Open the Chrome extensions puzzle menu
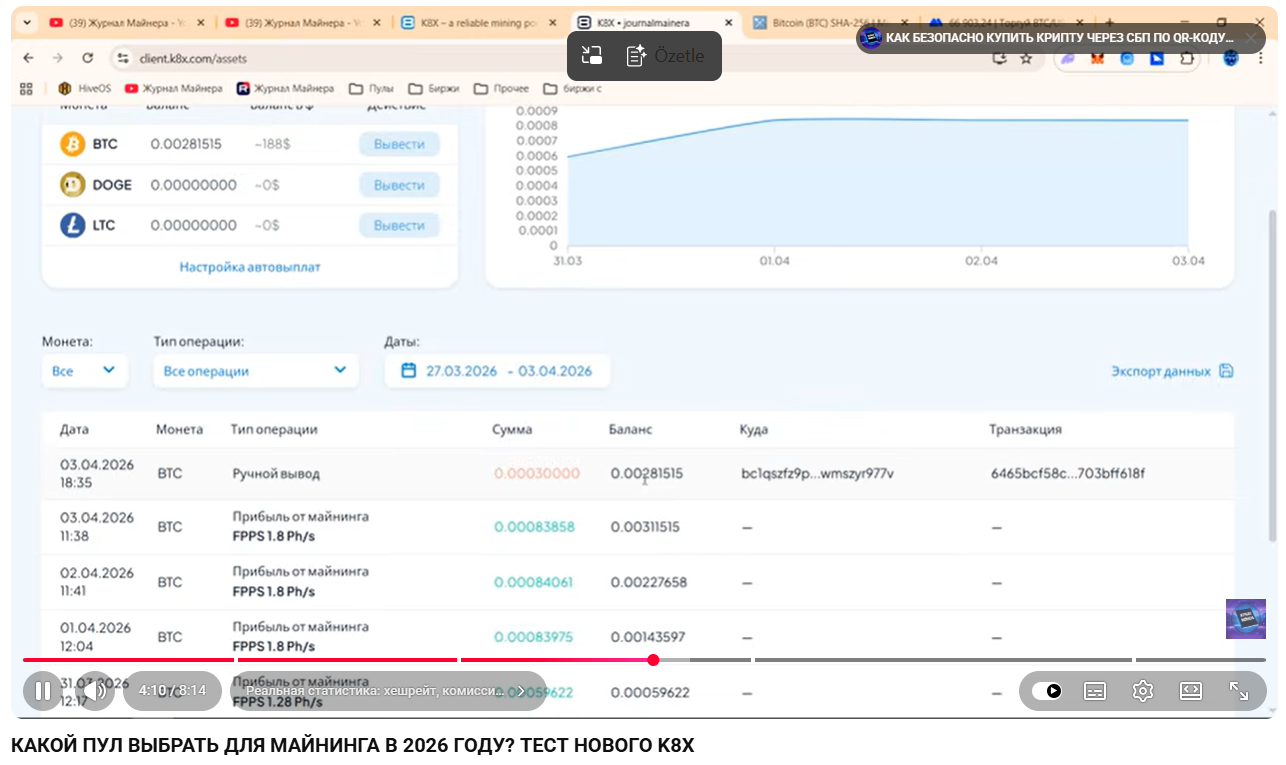1286x765 pixels. point(1187,59)
